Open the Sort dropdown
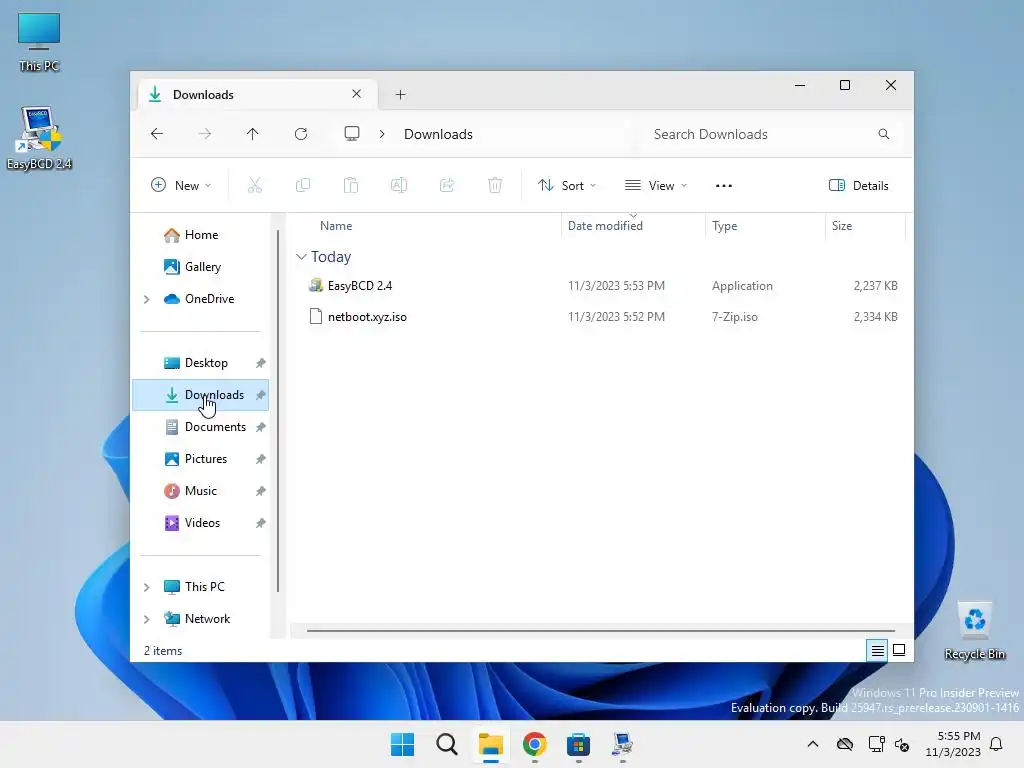This screenshot has height=768, width=1024. pos(567,185)
